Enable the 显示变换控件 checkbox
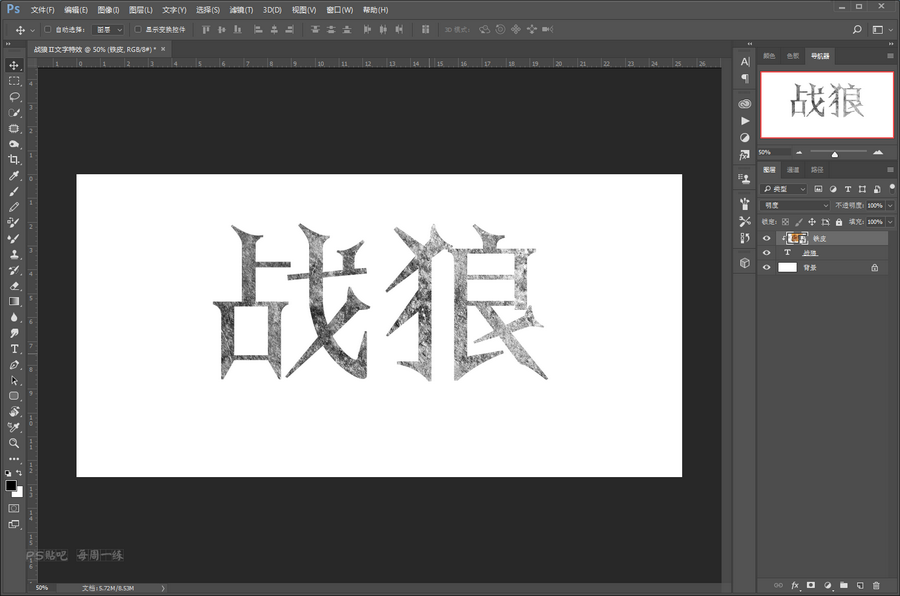 tap(138, 30)
